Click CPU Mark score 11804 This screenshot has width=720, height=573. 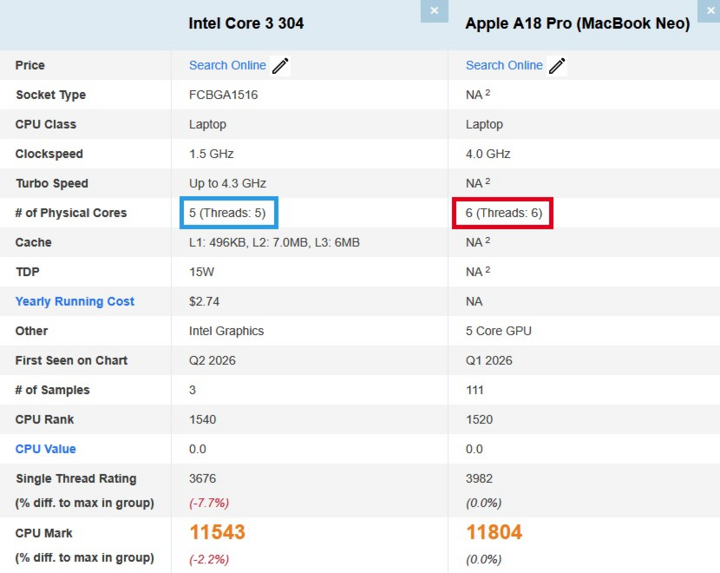click(494, 532)
